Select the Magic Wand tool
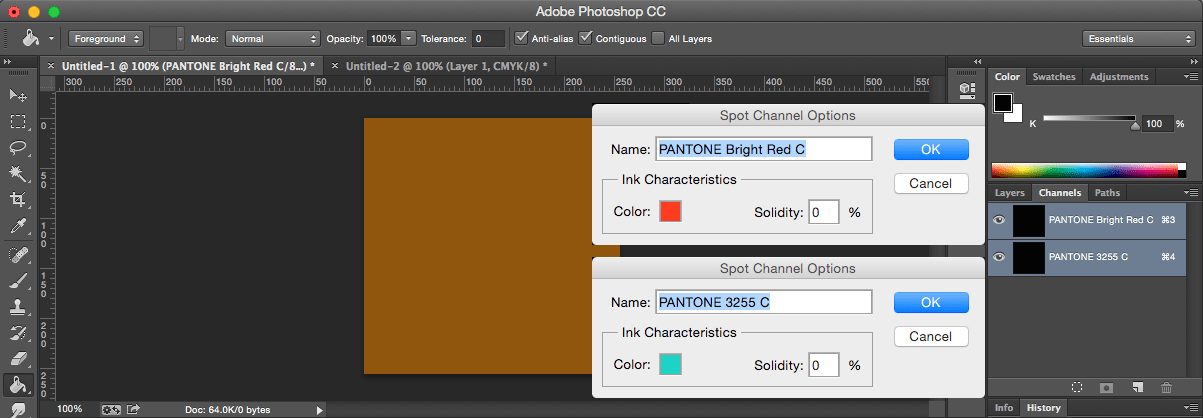Viewport: 1203px width, 418px height. (17, 174)
